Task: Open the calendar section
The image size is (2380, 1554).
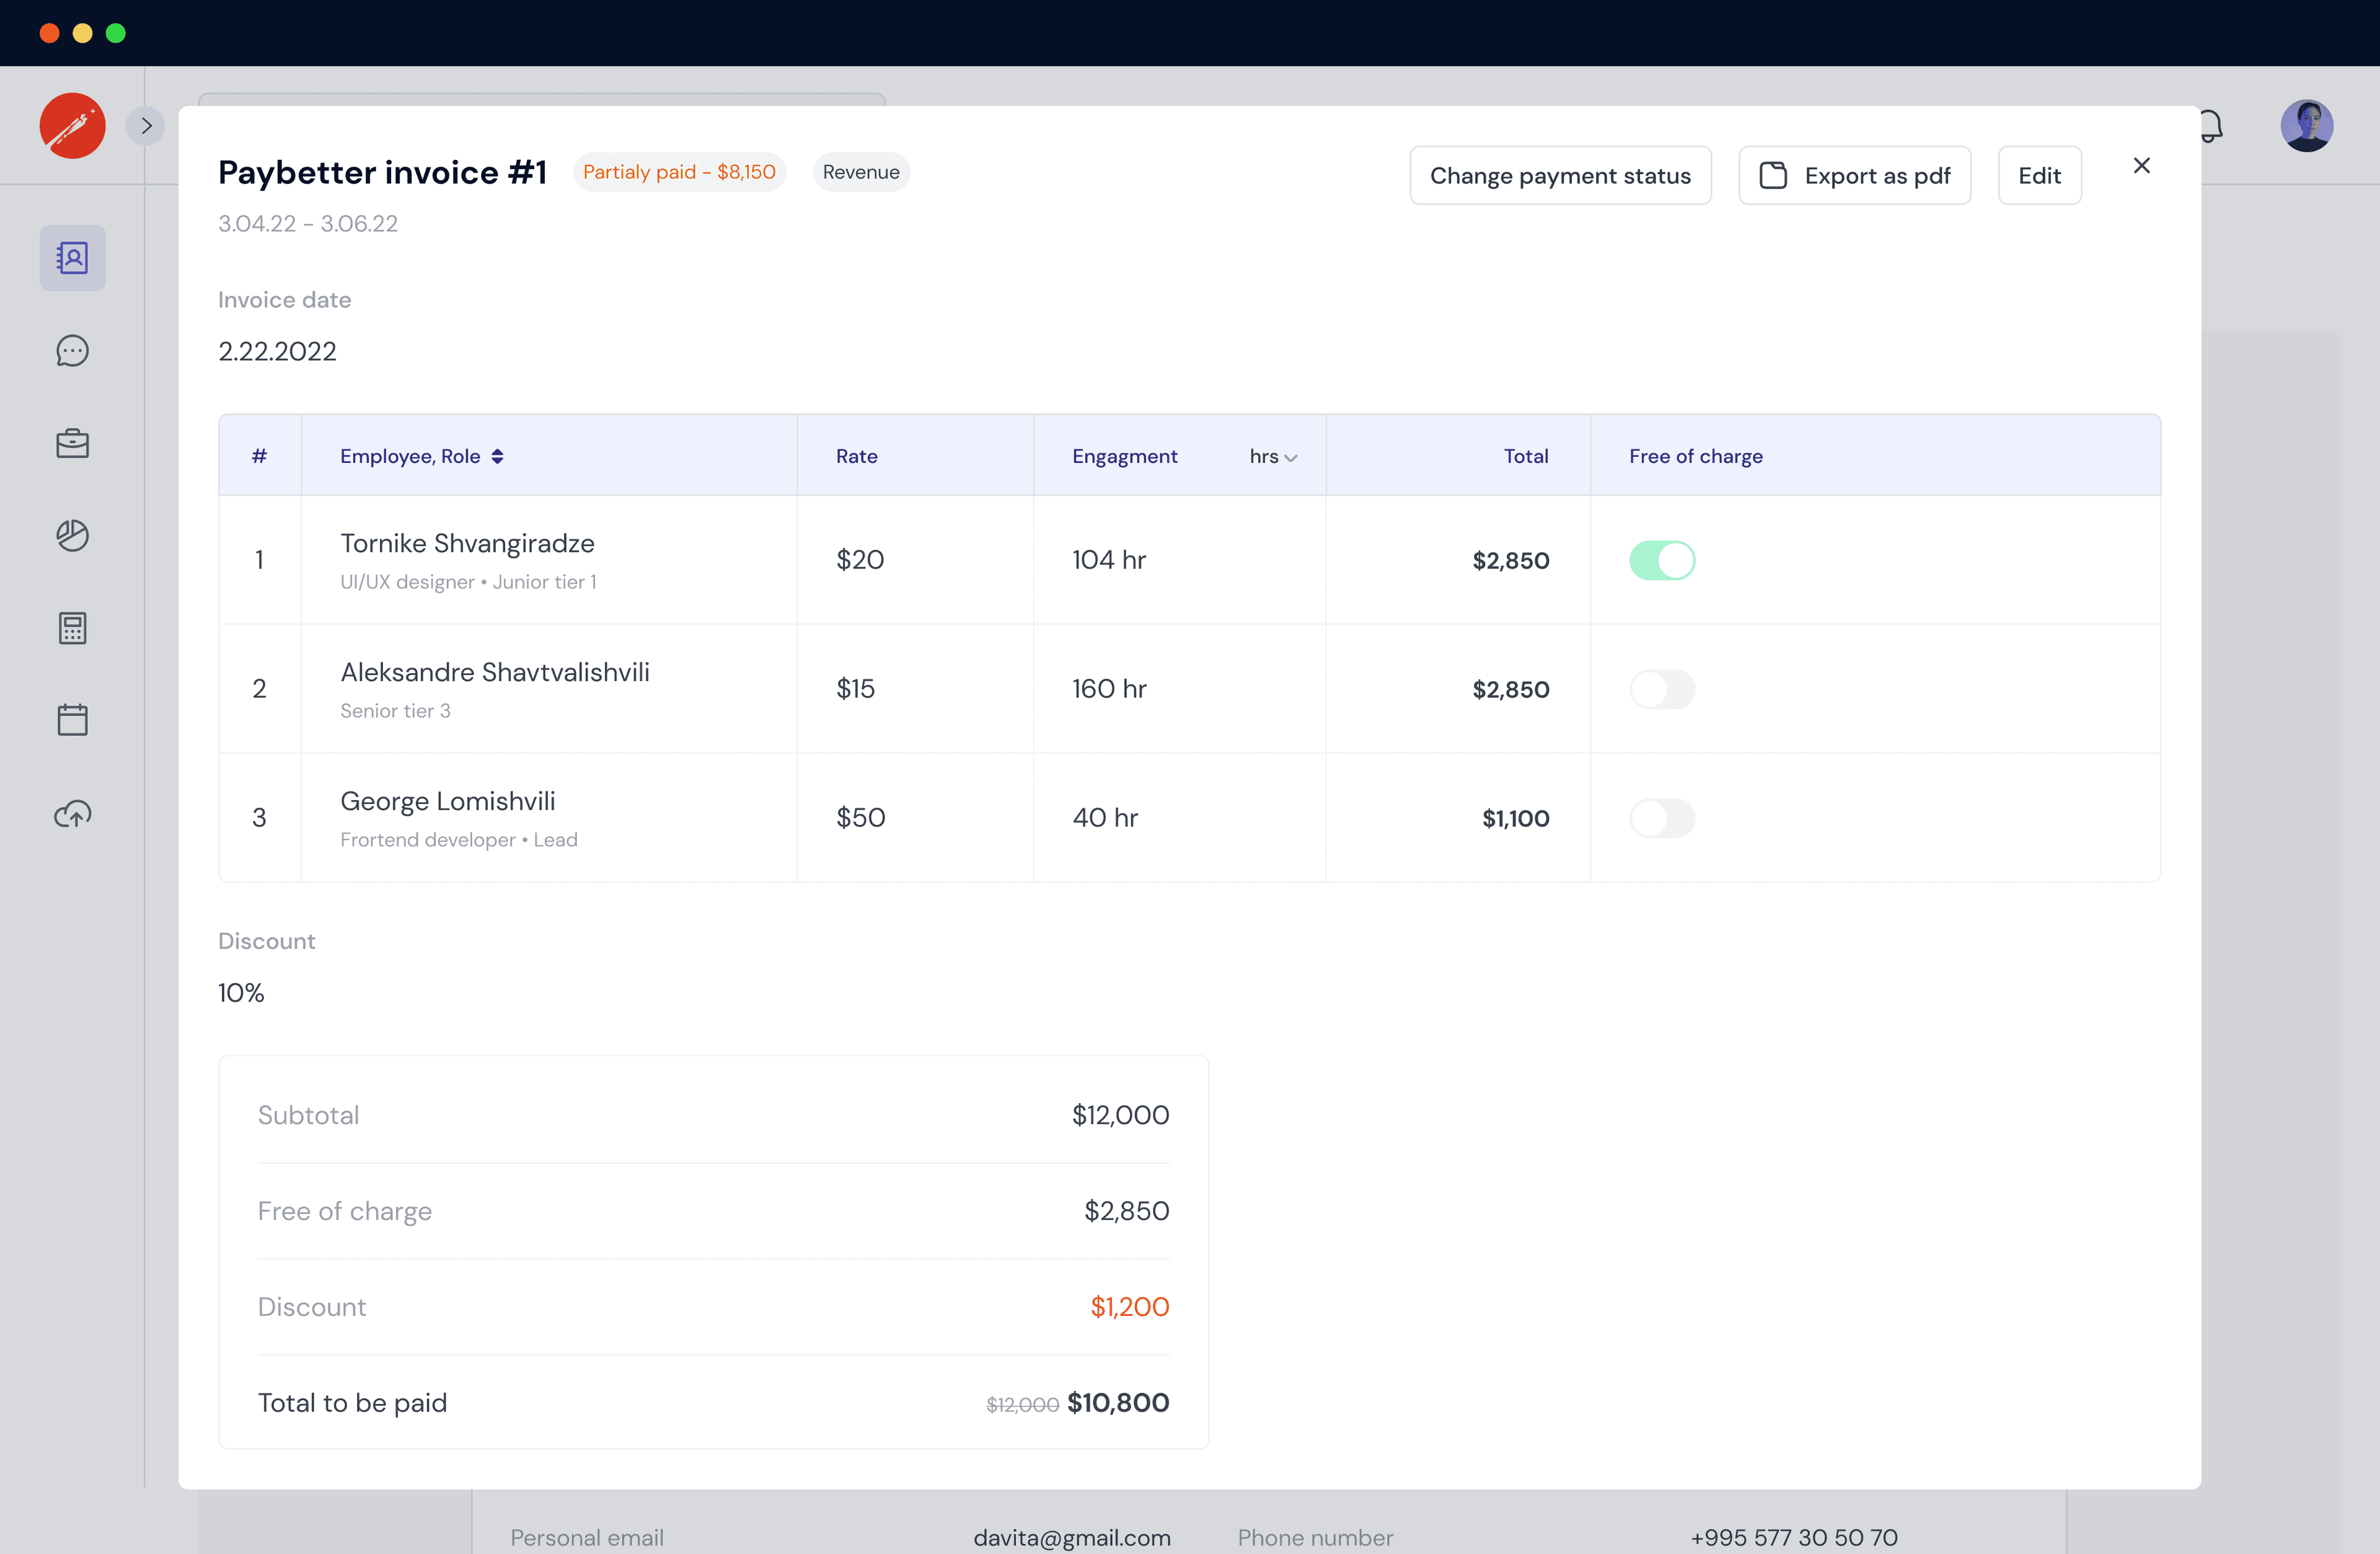Action: pyautogui.click(x=72, y=720)
